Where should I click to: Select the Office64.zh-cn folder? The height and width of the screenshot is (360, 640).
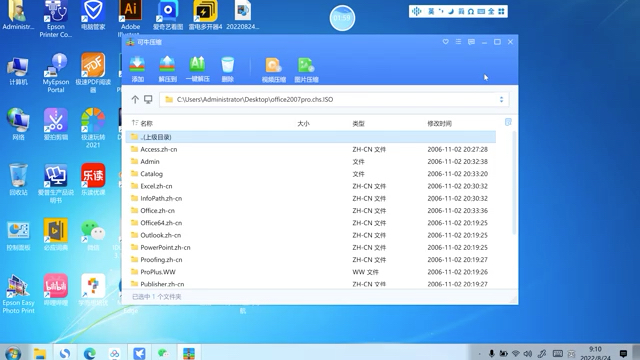pos(311,223)
